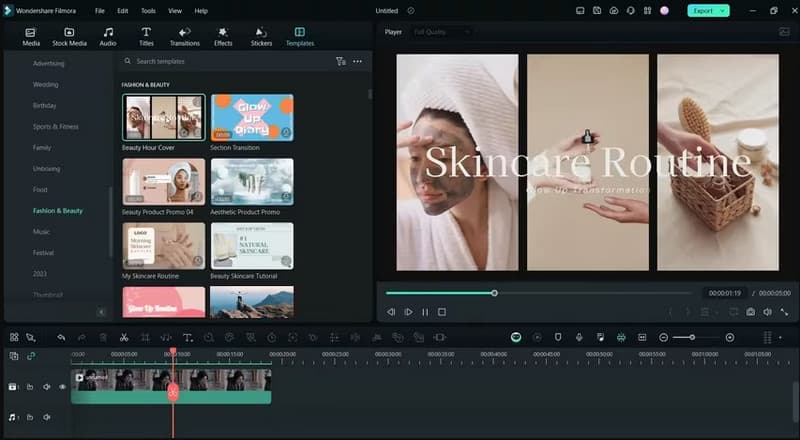Click the timeline zoom in plus button

(730, 337)
